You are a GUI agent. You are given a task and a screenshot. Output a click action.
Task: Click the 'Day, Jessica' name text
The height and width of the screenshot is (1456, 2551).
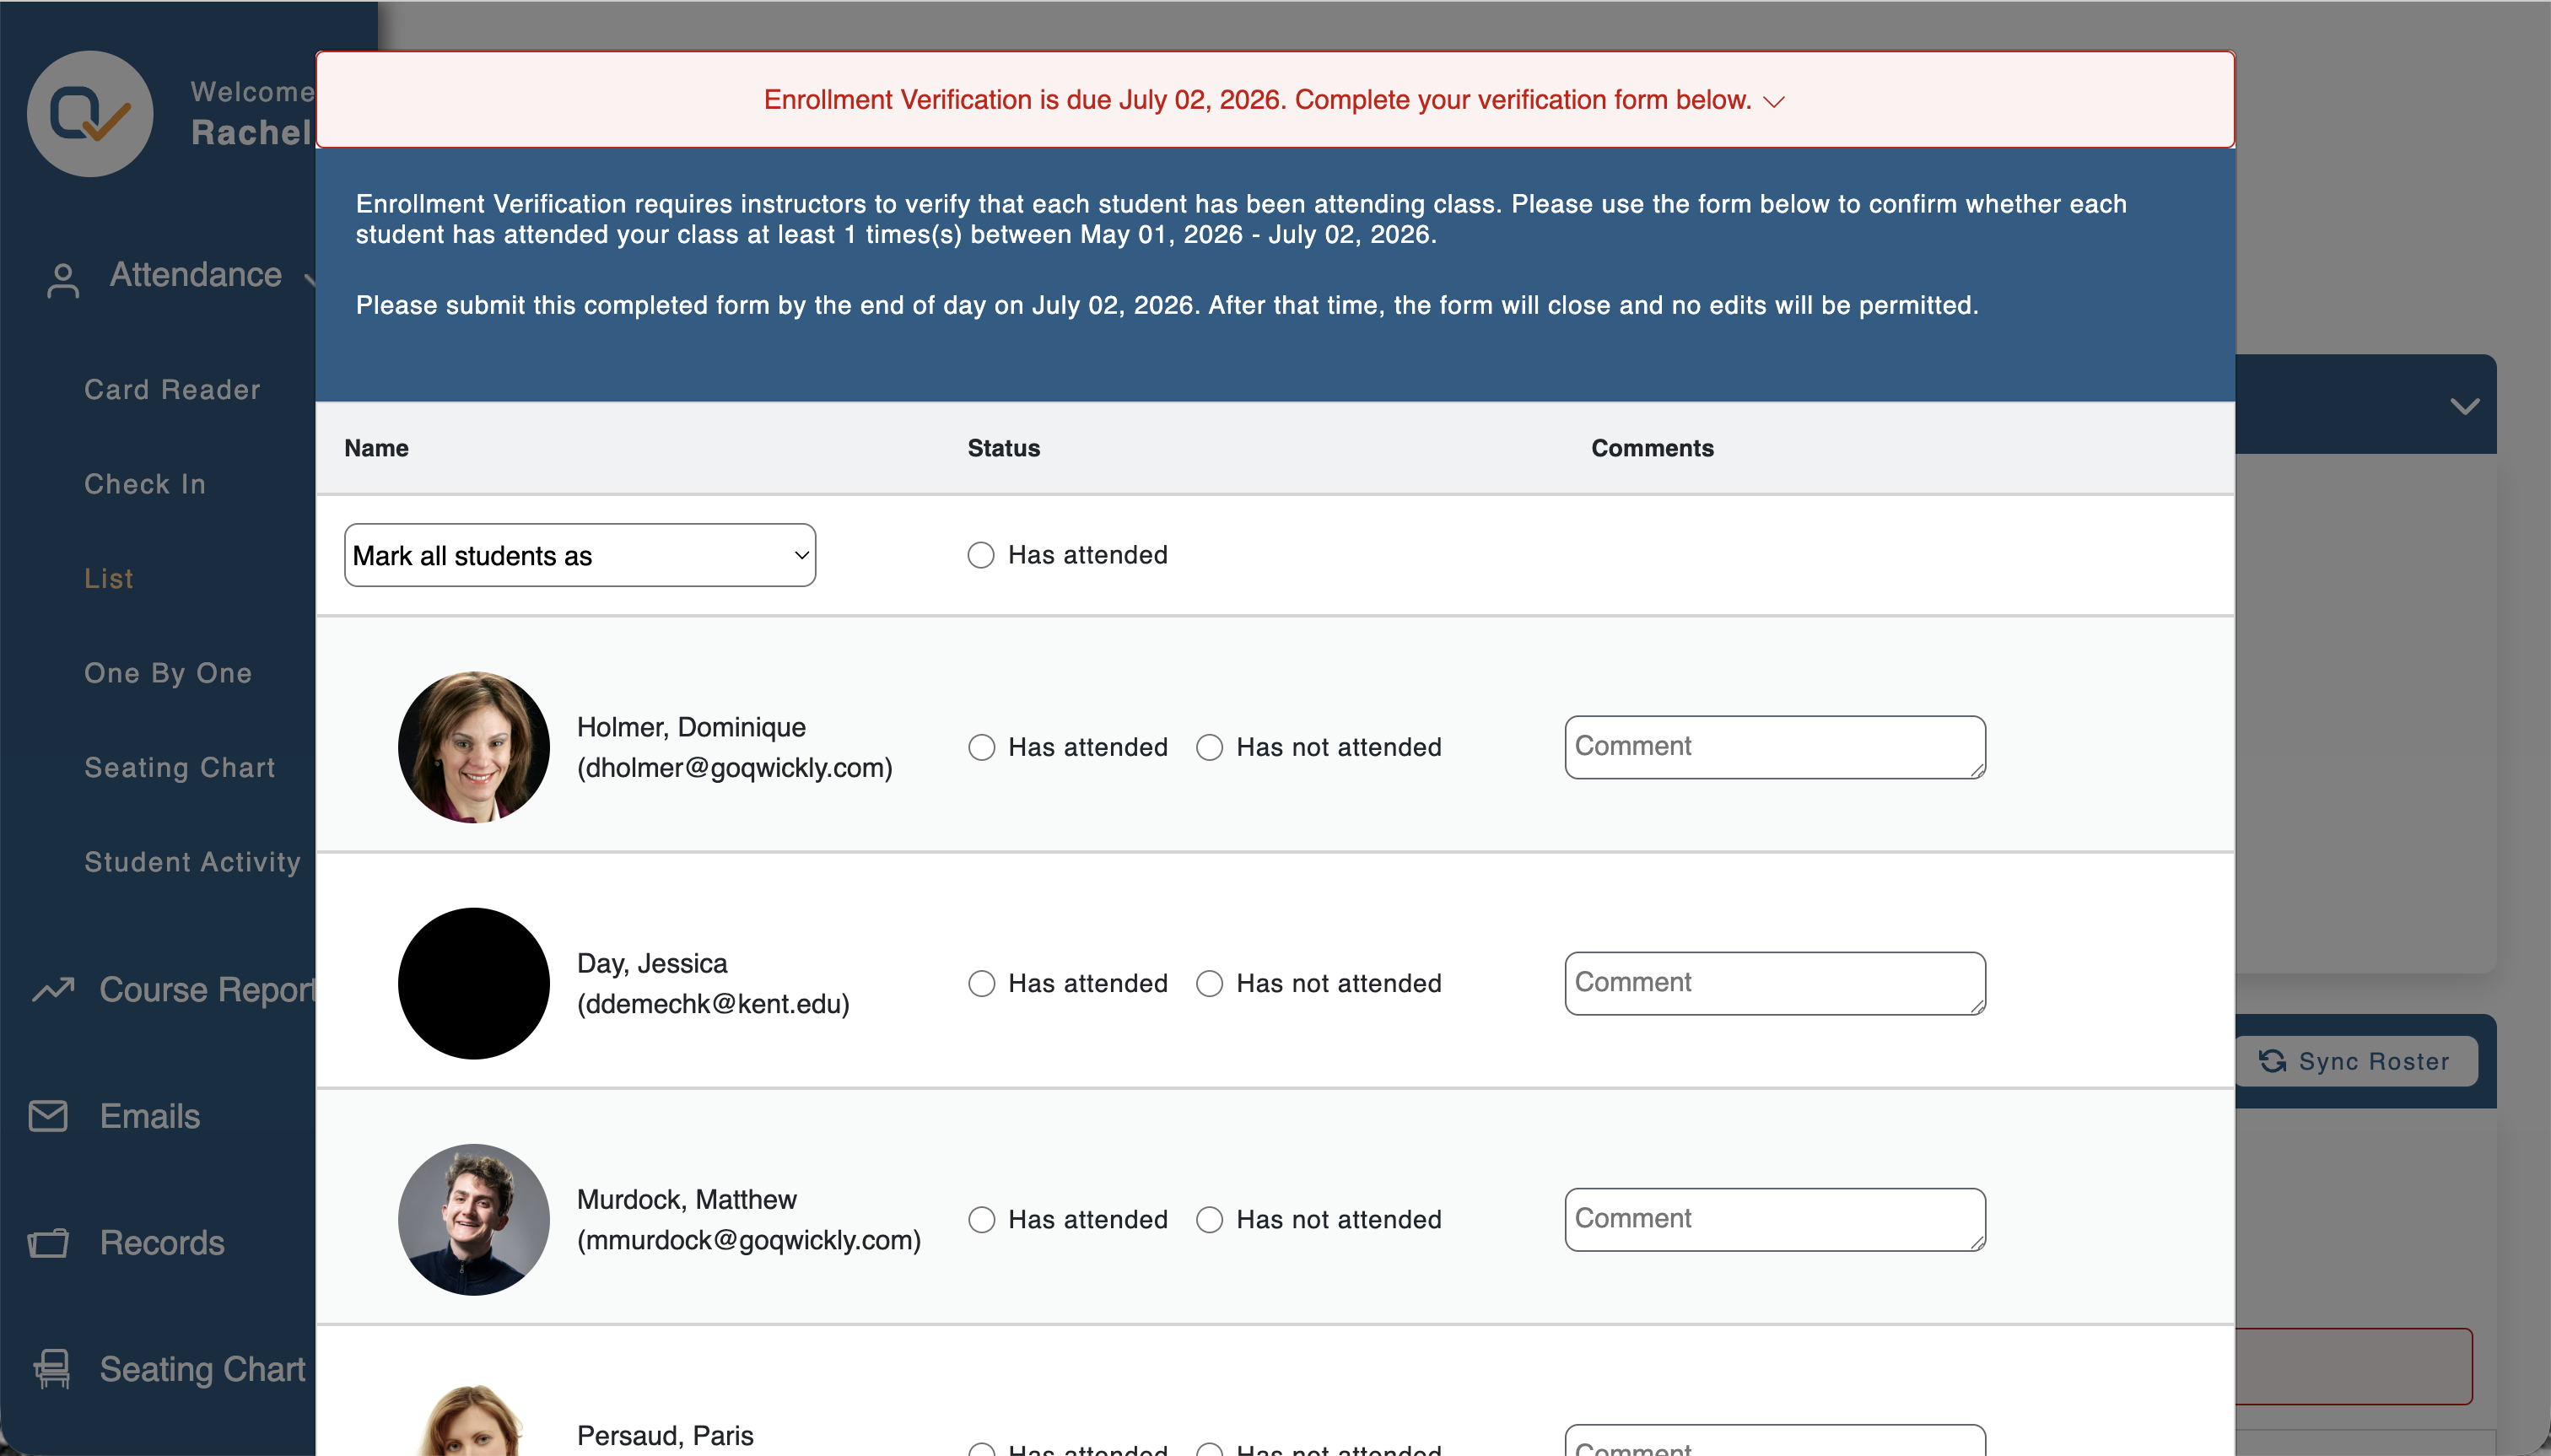click(x=652, y=963)
